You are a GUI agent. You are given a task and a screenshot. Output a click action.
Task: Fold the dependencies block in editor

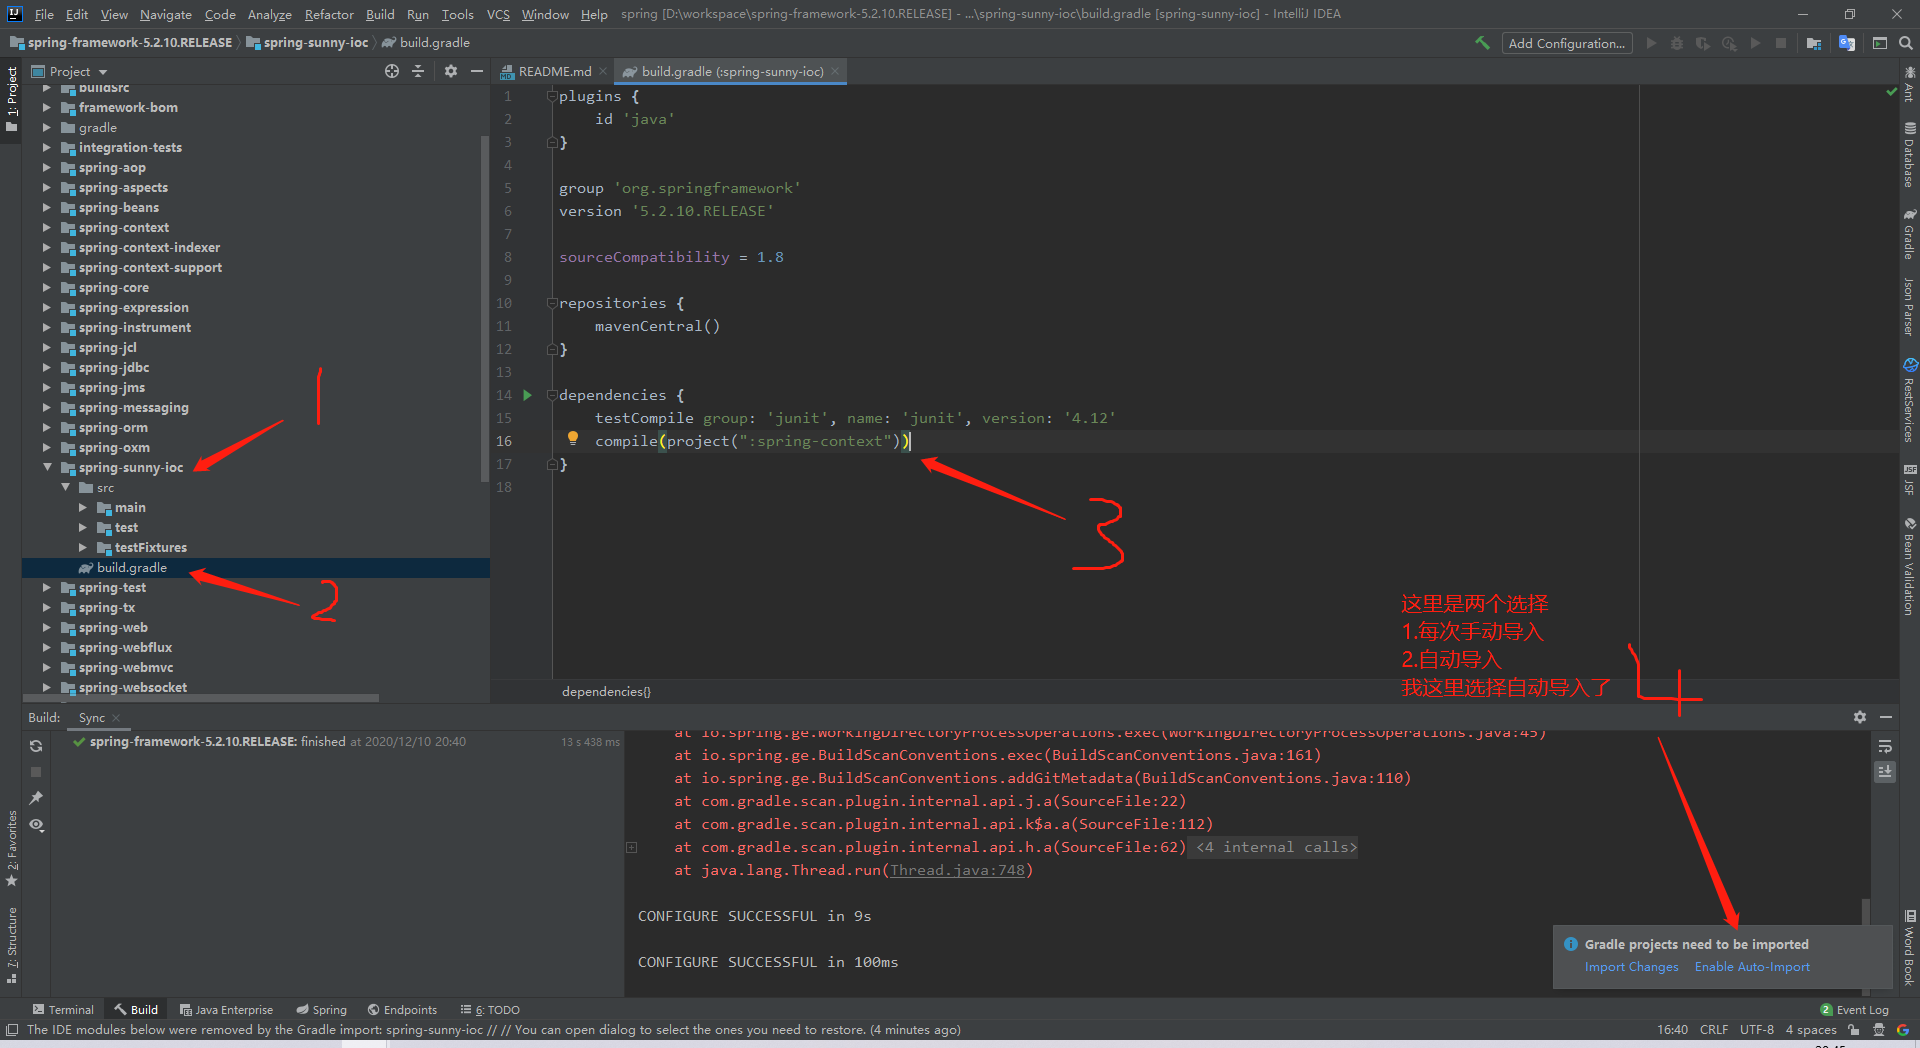tap(552, 395)
